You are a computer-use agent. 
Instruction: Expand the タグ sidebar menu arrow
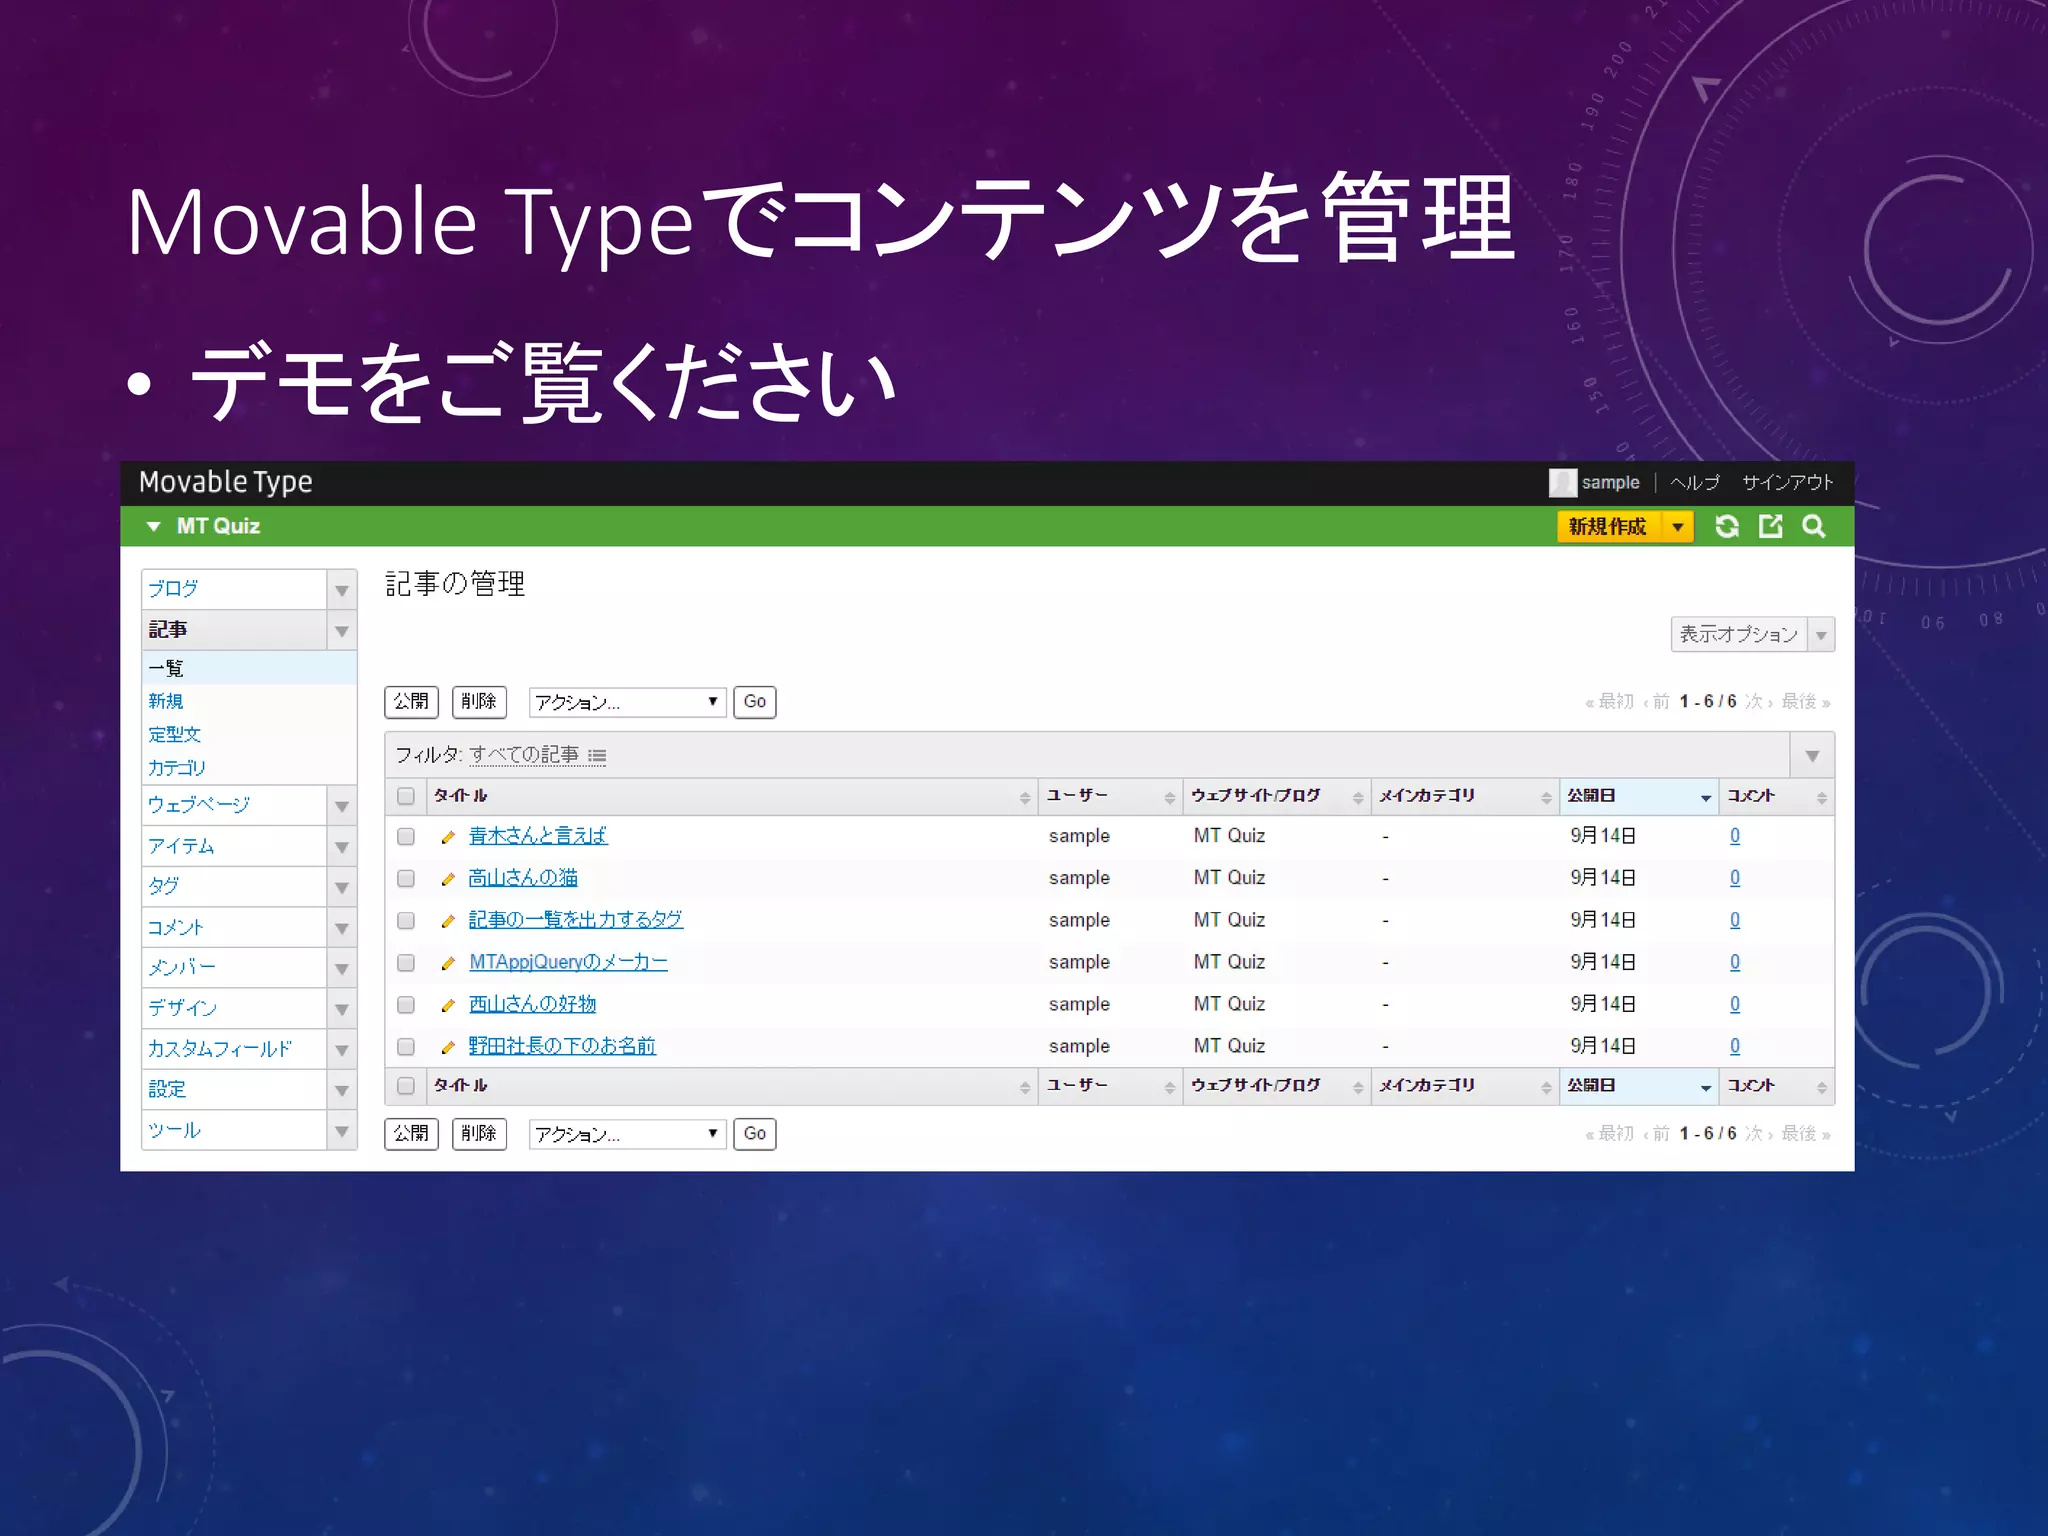click(x=342, y=888)
